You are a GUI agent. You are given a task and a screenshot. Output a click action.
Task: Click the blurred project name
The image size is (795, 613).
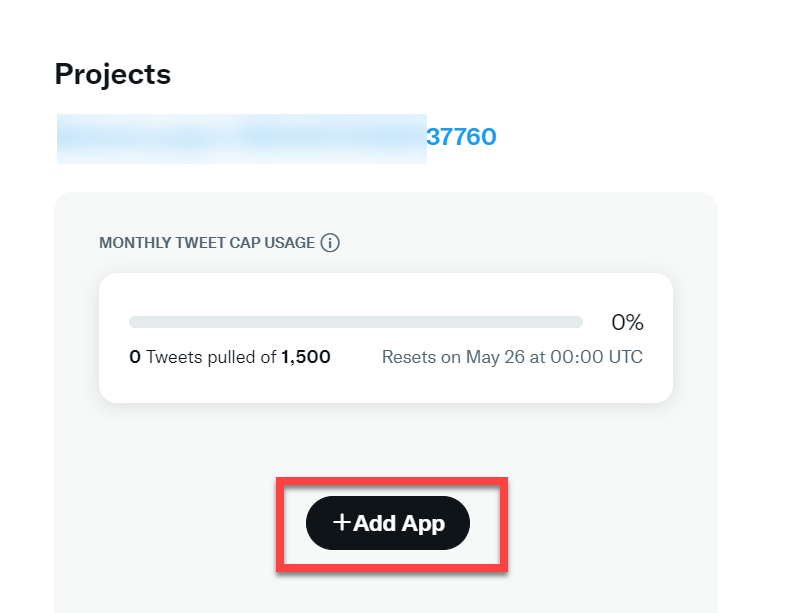[241, 138]
